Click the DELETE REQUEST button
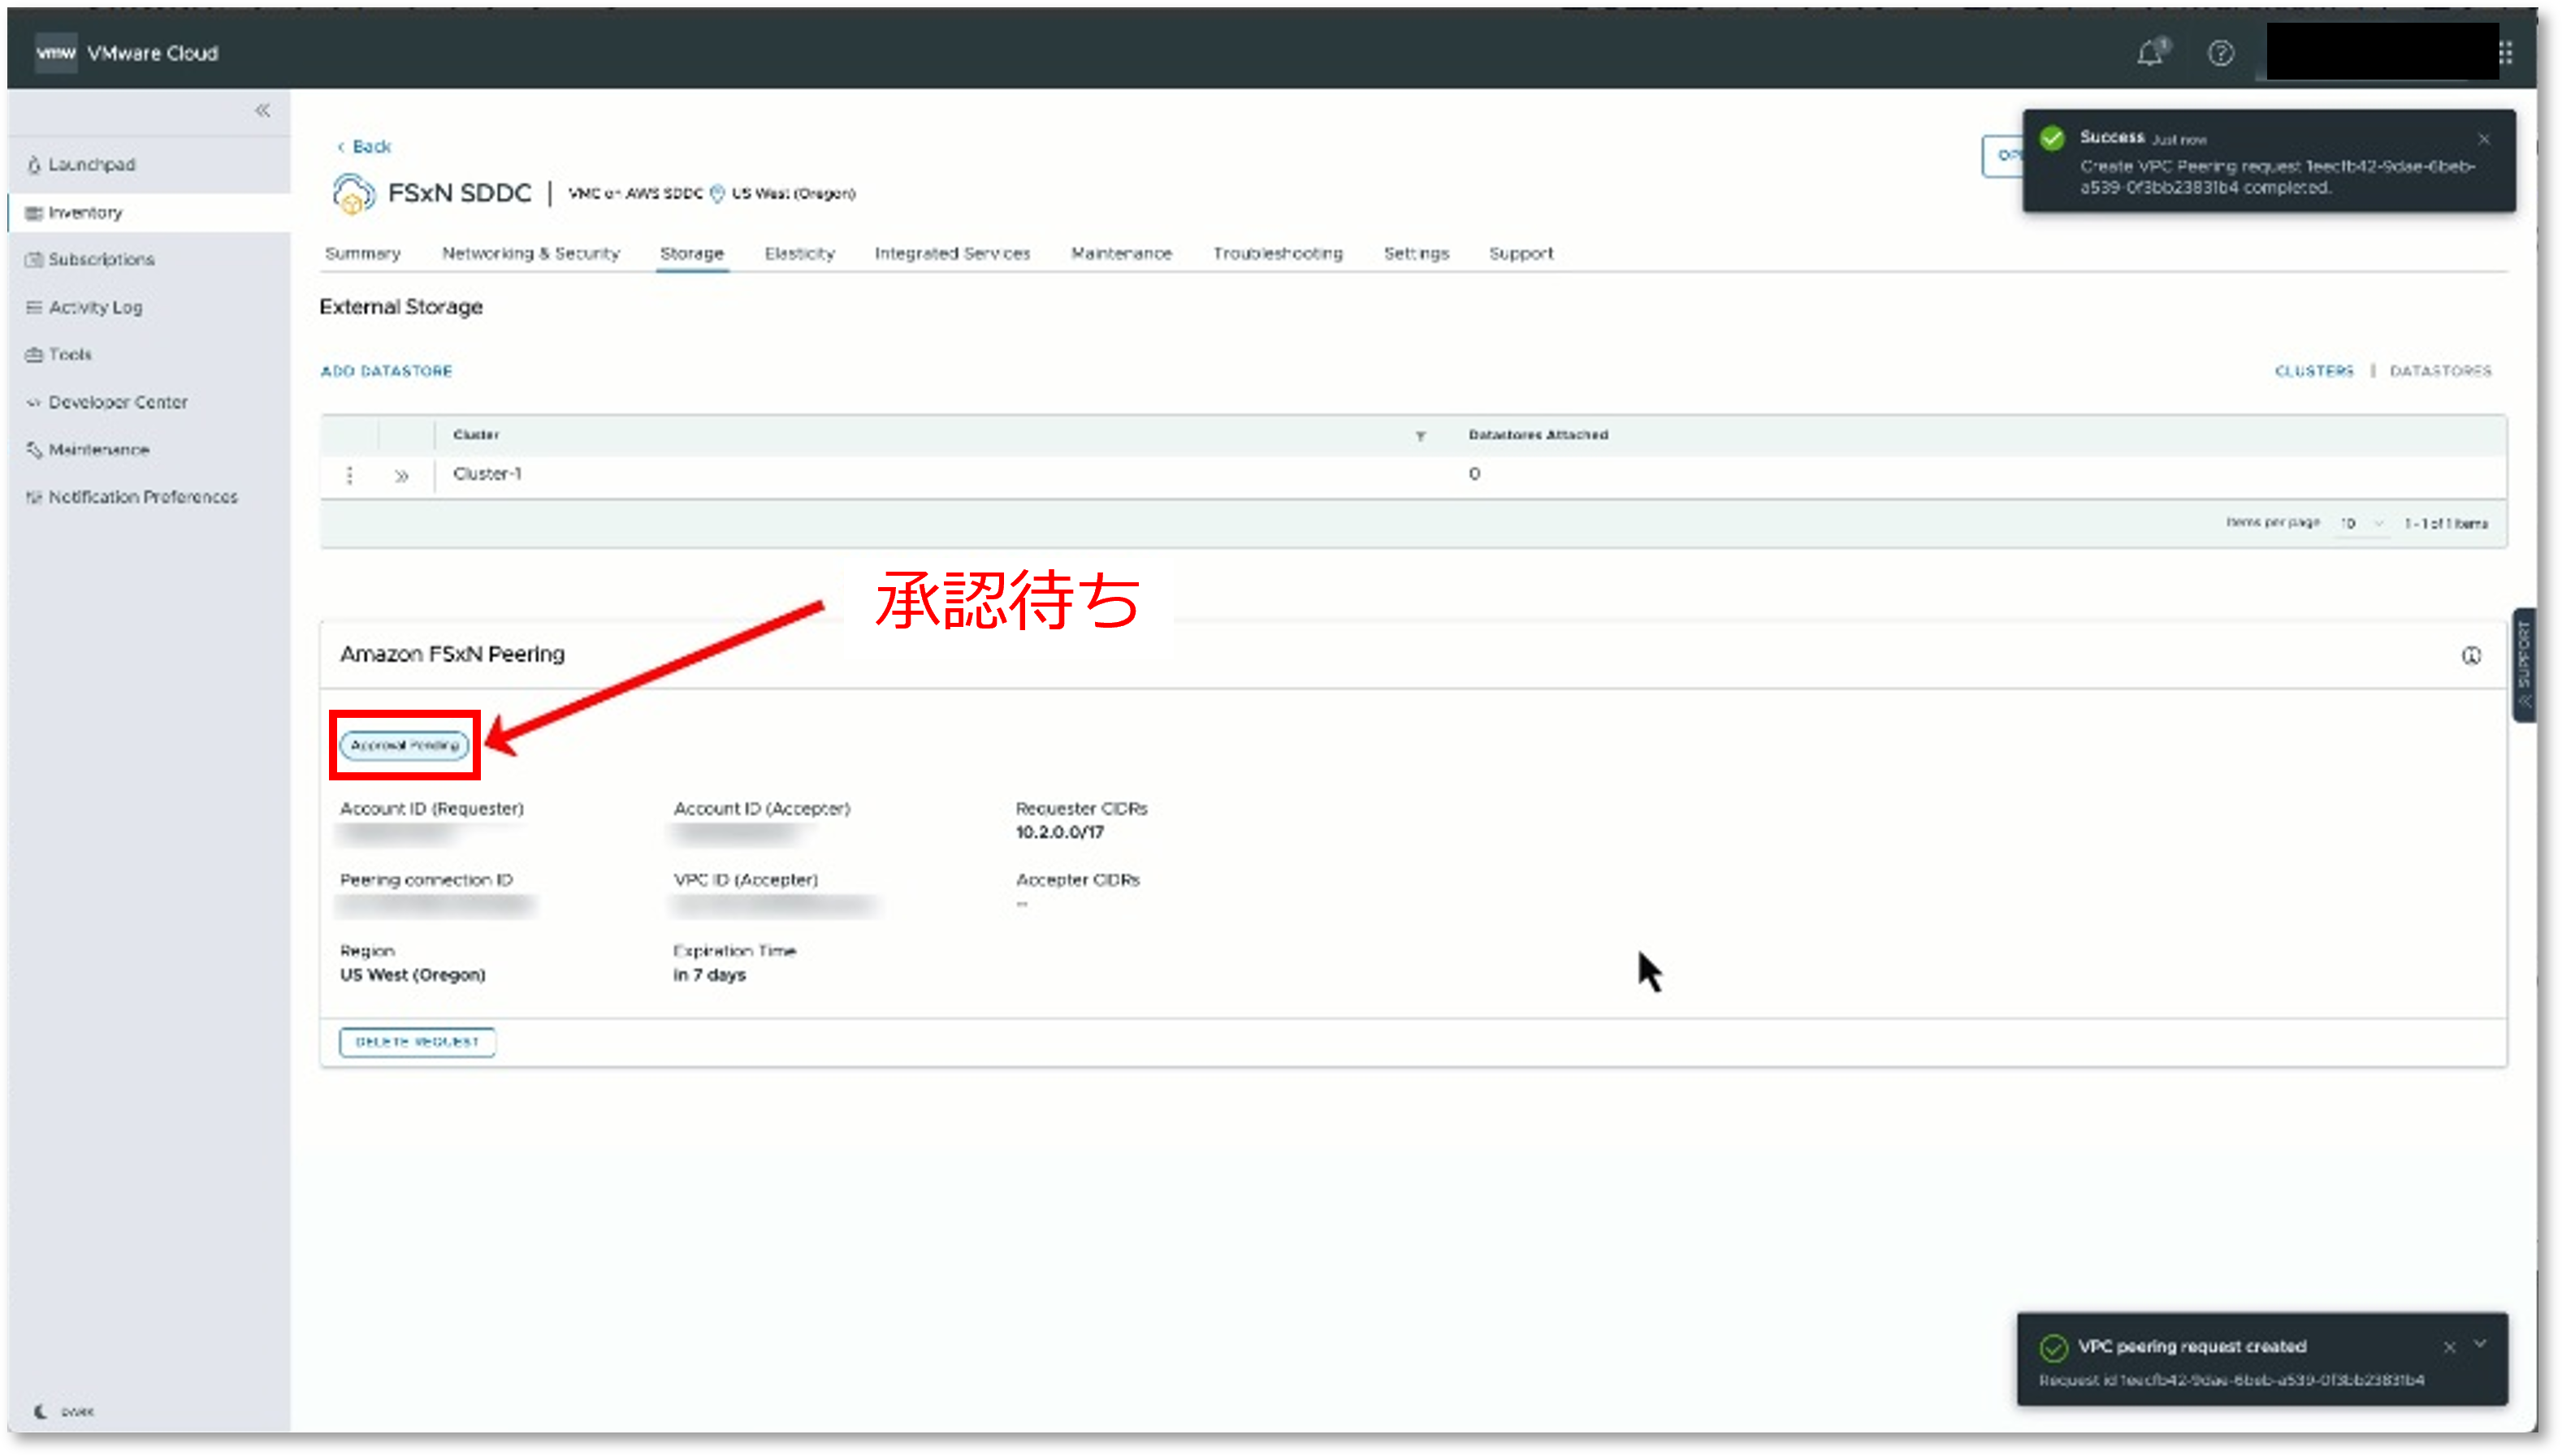 point(417,1042)
